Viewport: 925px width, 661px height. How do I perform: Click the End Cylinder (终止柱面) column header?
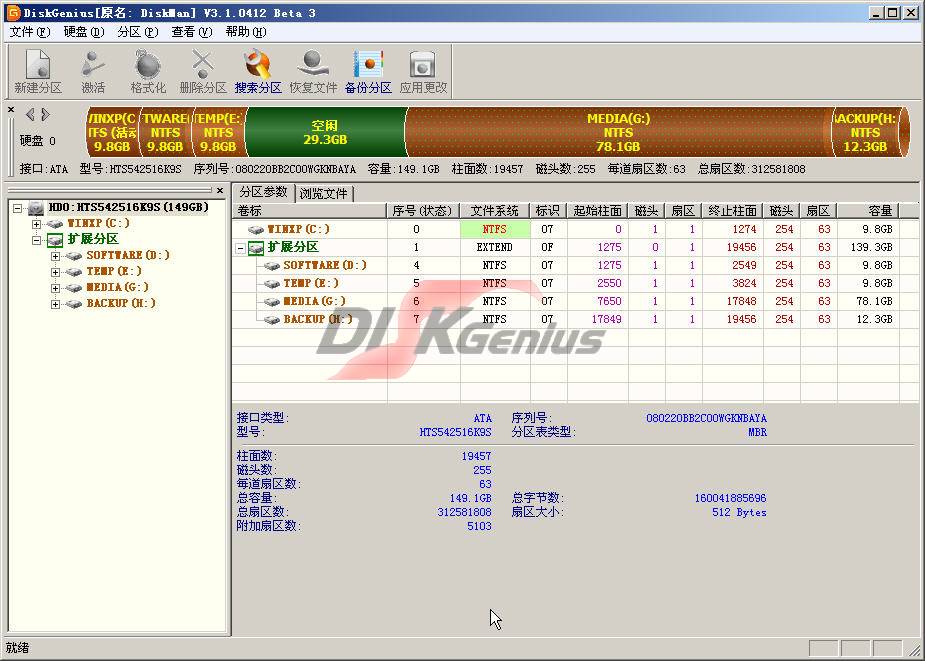732,211
